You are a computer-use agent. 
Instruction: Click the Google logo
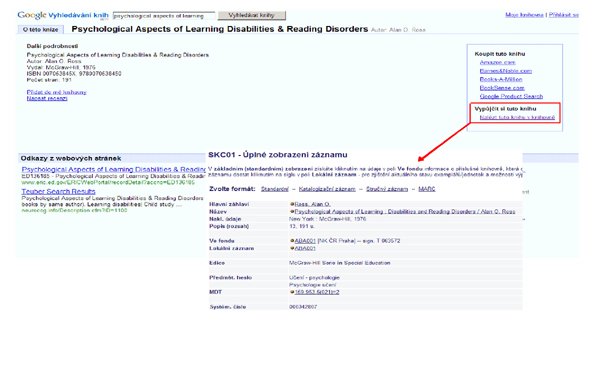pos(32,15)
